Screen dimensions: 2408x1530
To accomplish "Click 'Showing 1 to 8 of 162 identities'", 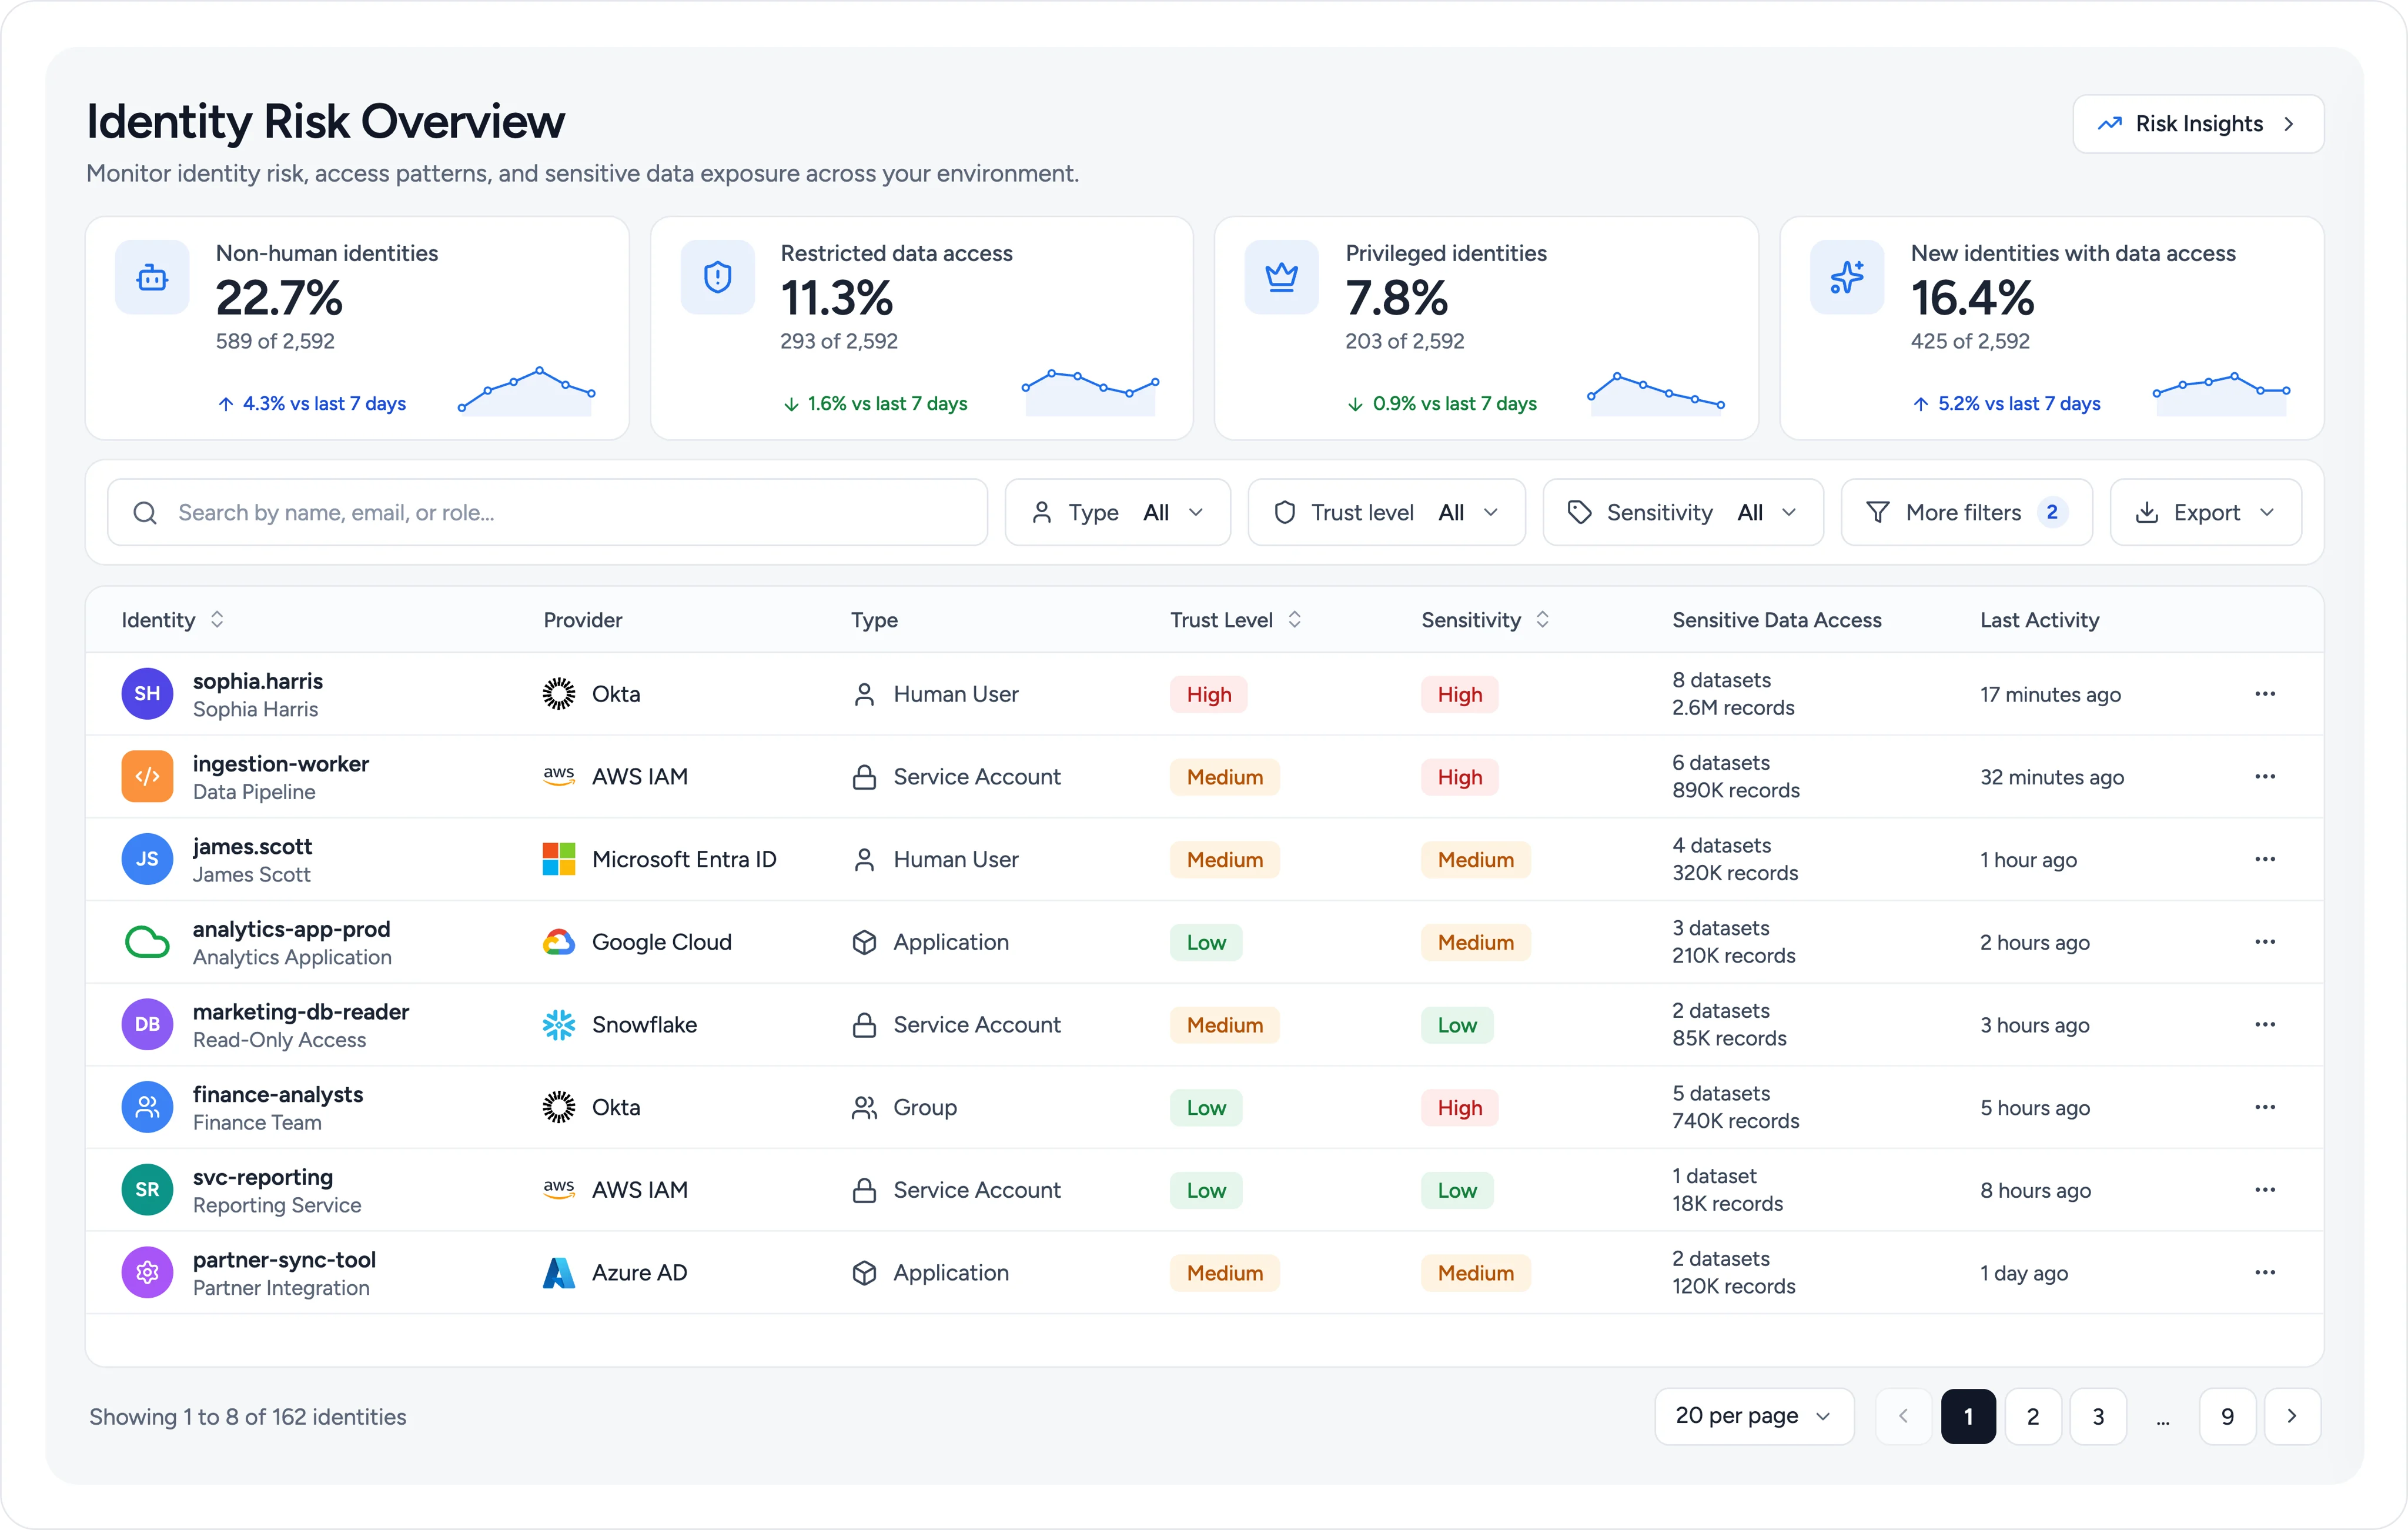I will click(248, 1417).
